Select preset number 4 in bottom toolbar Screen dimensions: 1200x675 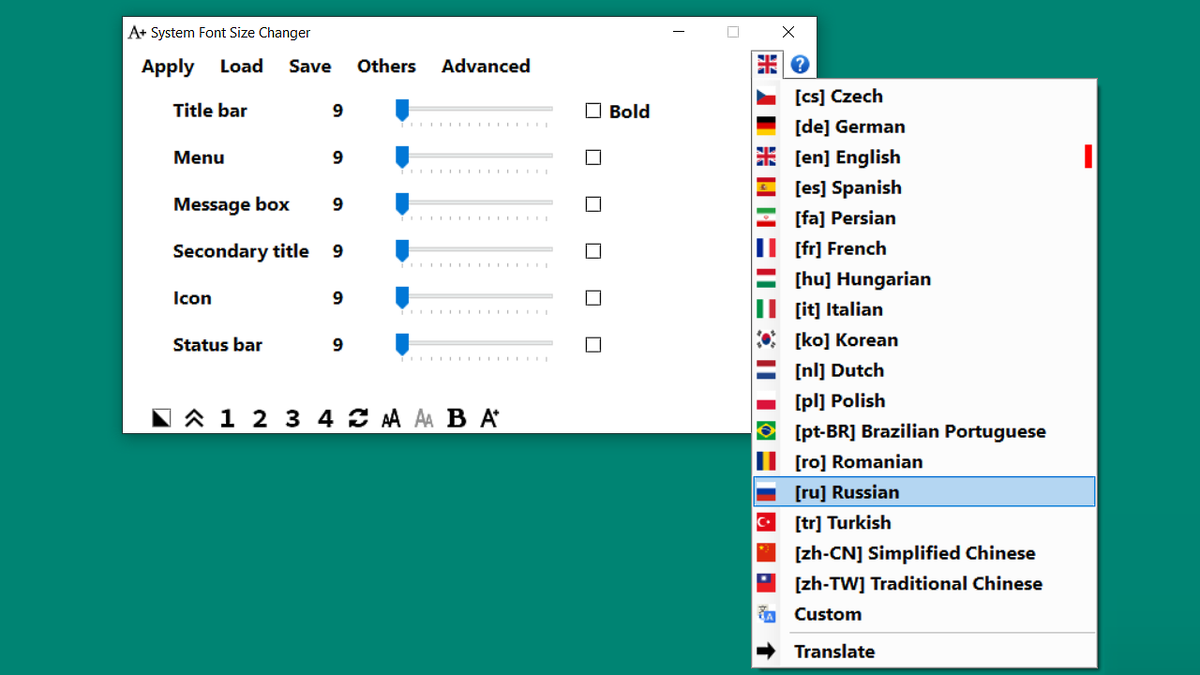pos(325,418)
